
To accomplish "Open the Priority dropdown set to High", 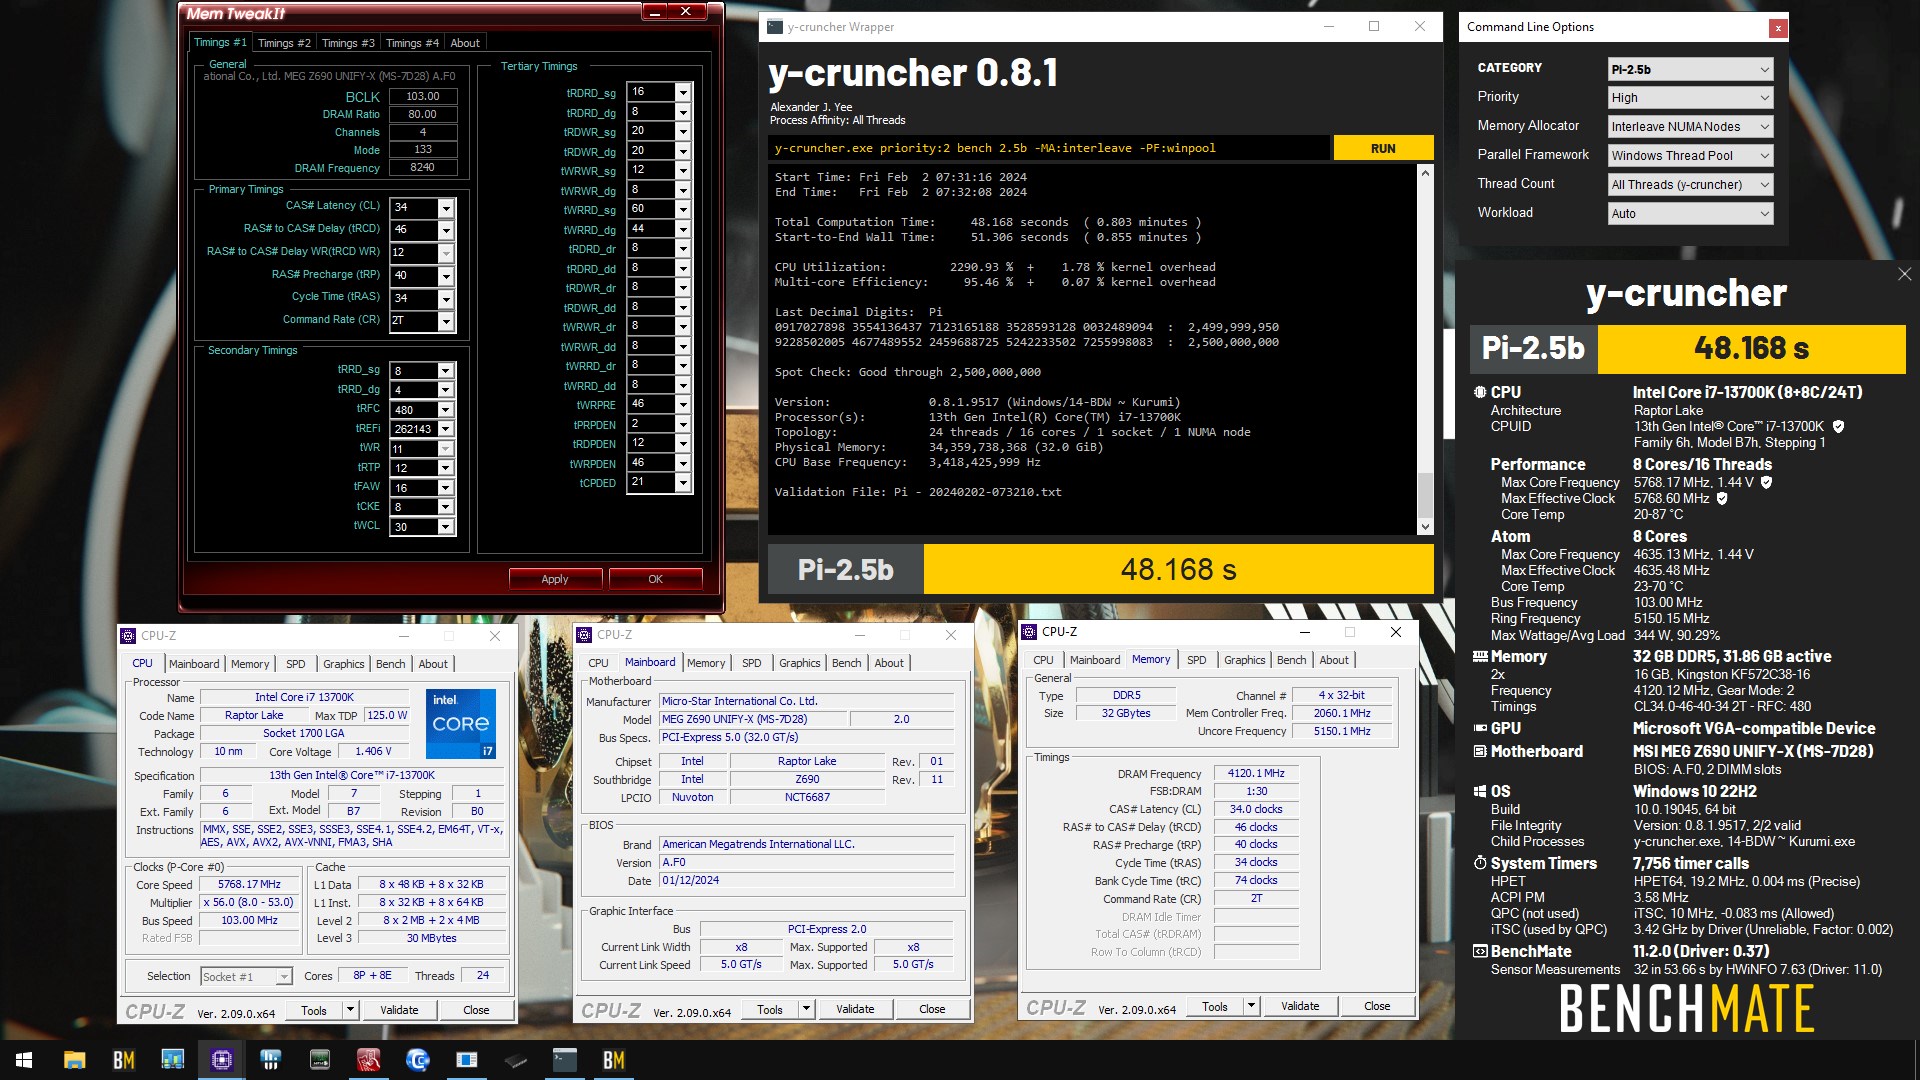I will pos(1690,97).
